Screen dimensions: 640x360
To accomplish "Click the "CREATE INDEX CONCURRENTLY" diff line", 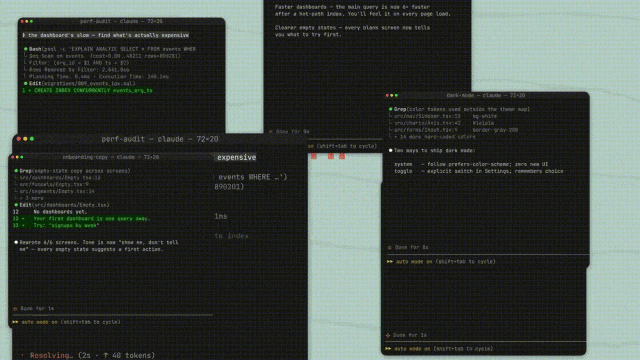I will pyautogui.click(x=87, y=91).
